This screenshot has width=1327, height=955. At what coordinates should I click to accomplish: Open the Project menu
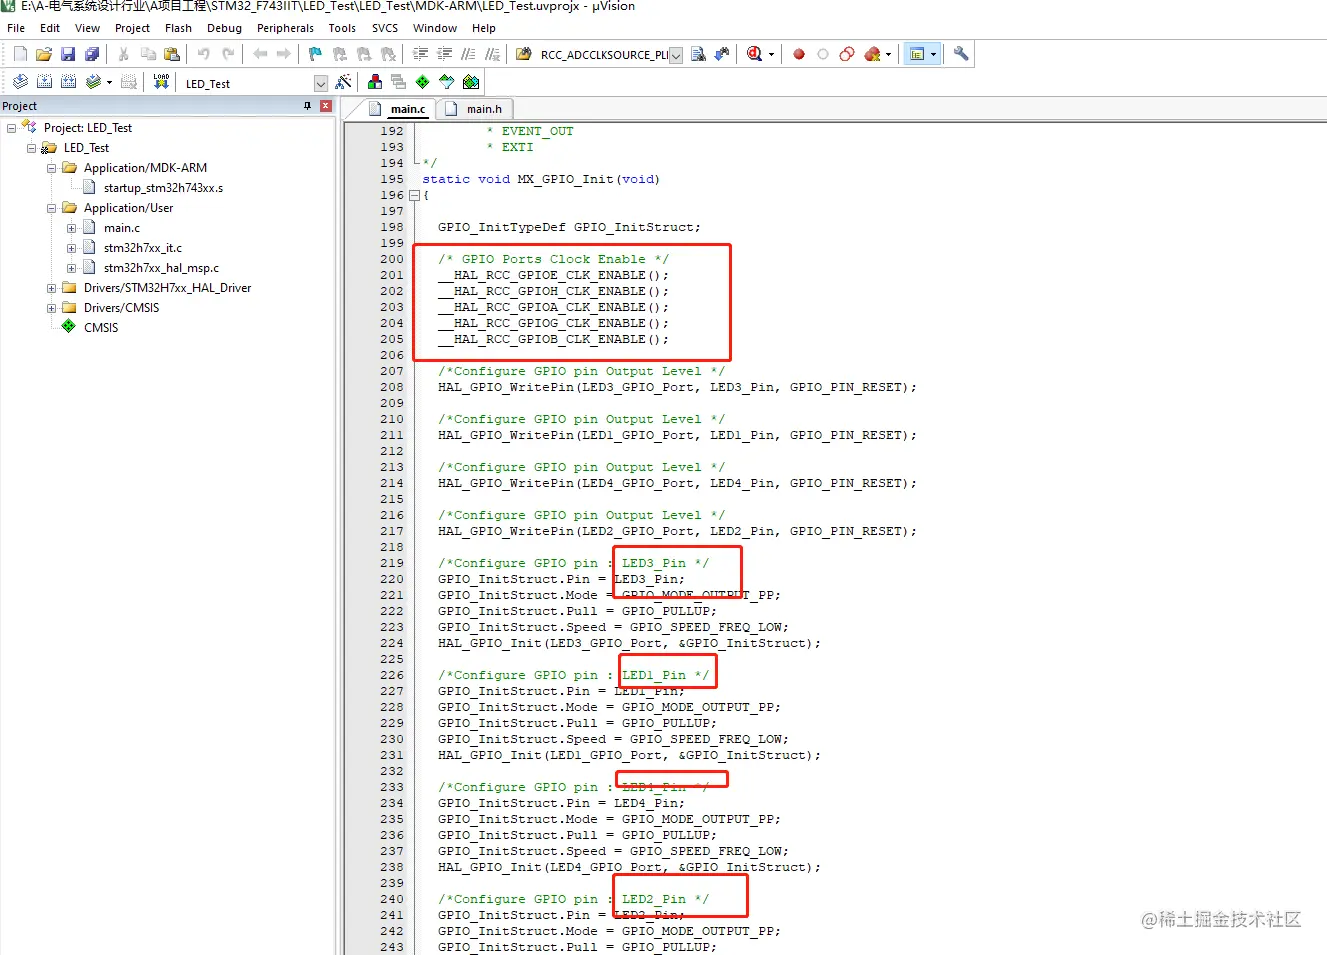[x=132, y=28]
